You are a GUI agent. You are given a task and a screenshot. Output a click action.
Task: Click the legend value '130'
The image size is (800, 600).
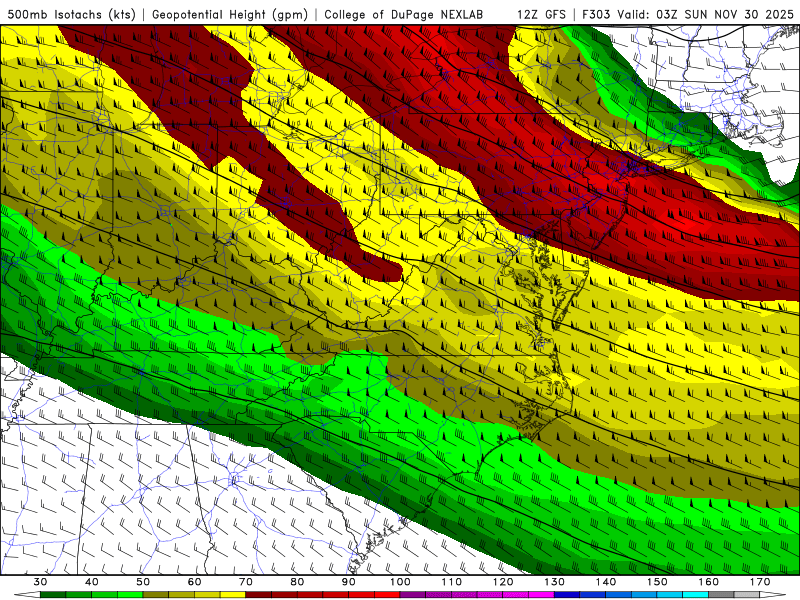point(555,582)
